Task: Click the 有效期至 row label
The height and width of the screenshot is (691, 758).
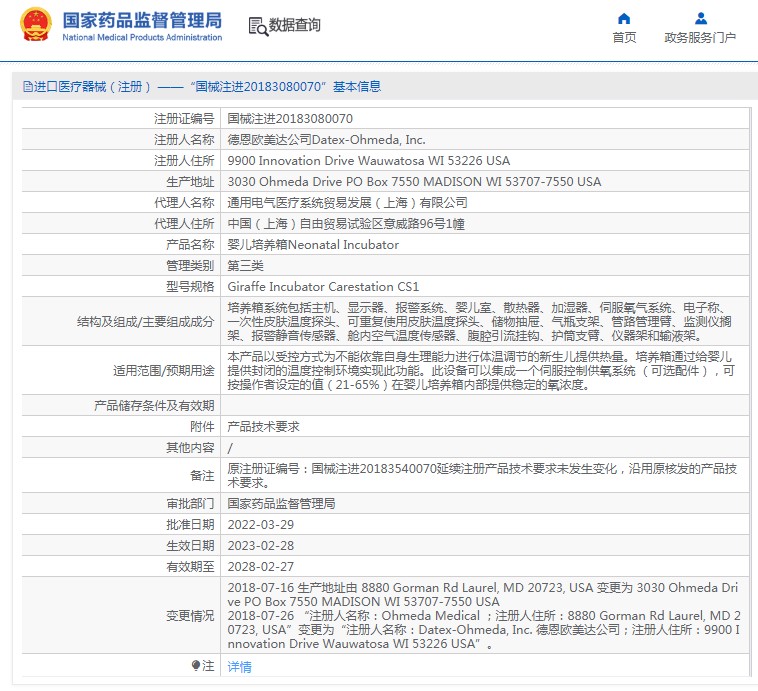Action: [x=190, y=567]
